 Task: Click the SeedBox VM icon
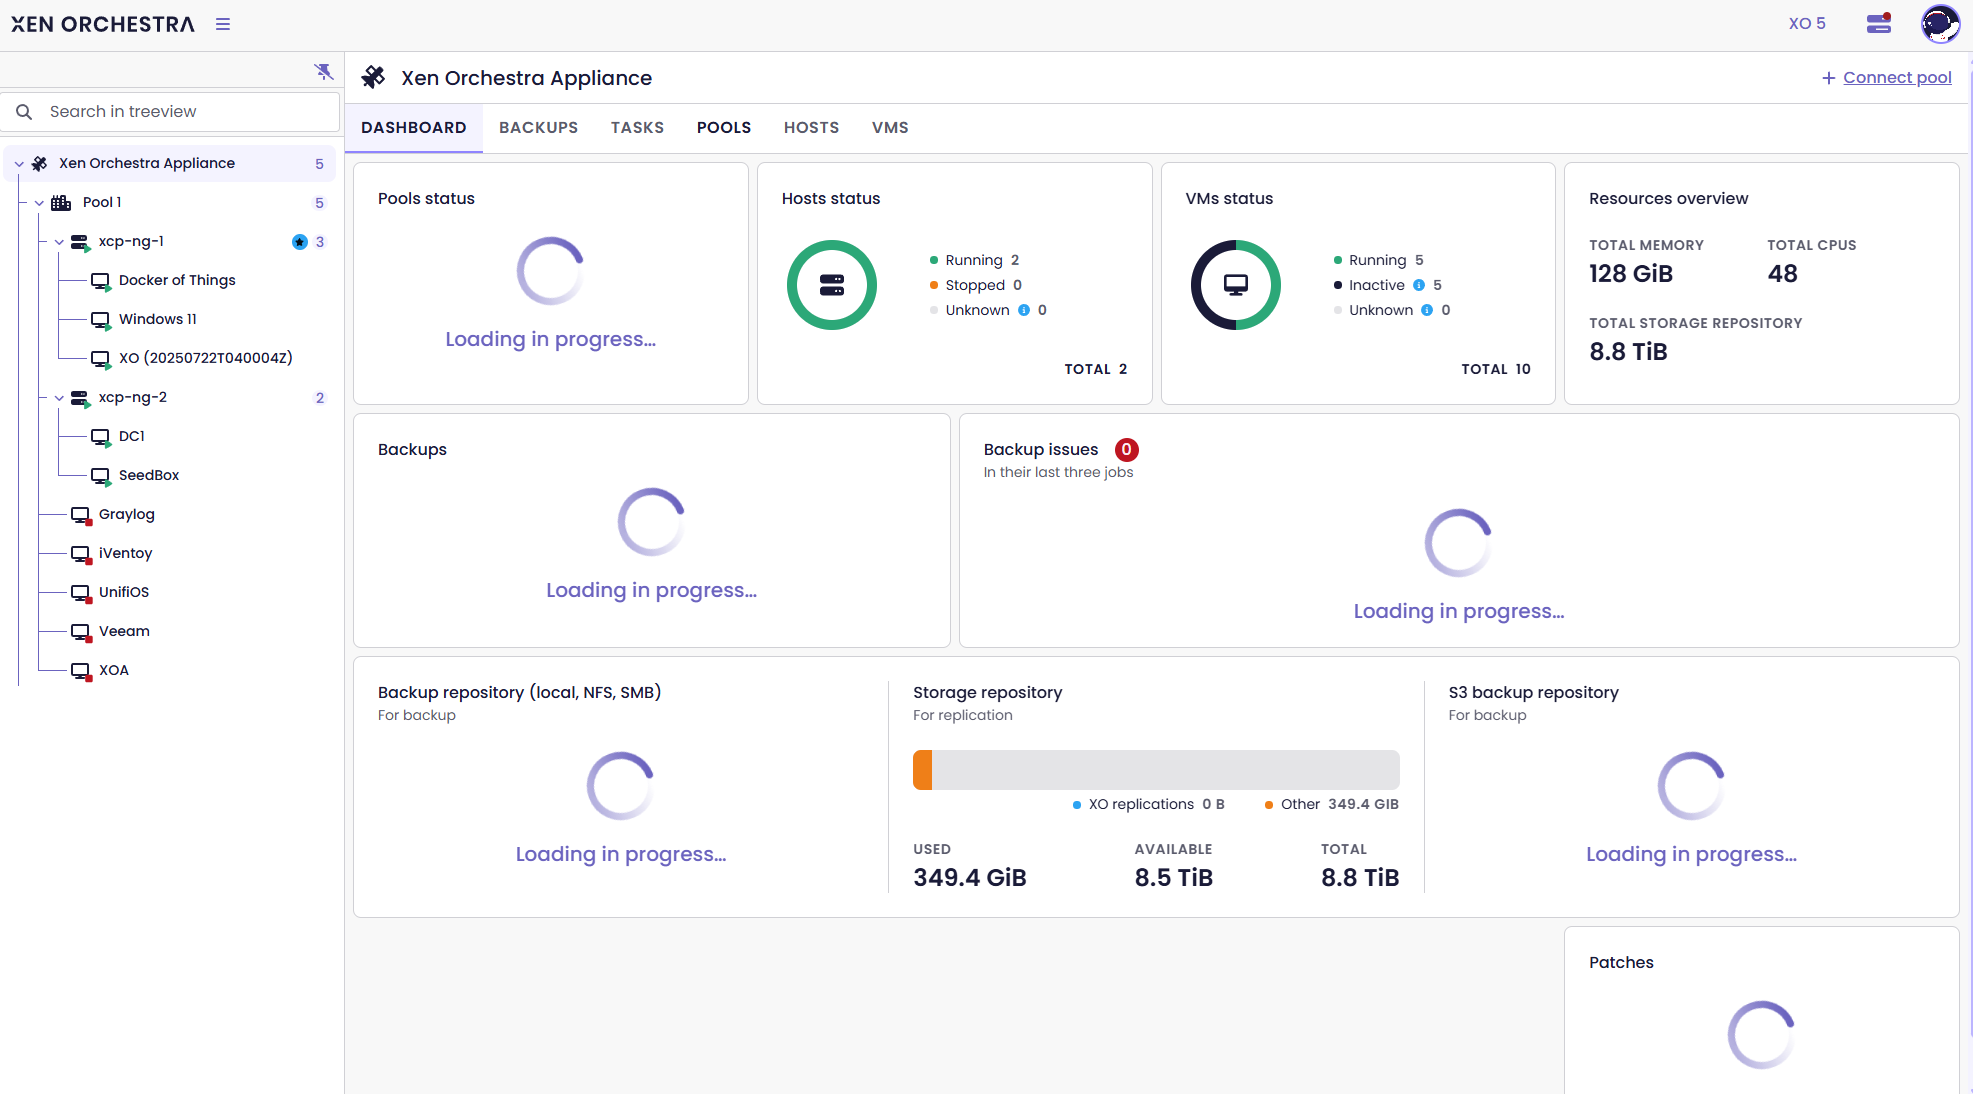click(101, 476)
